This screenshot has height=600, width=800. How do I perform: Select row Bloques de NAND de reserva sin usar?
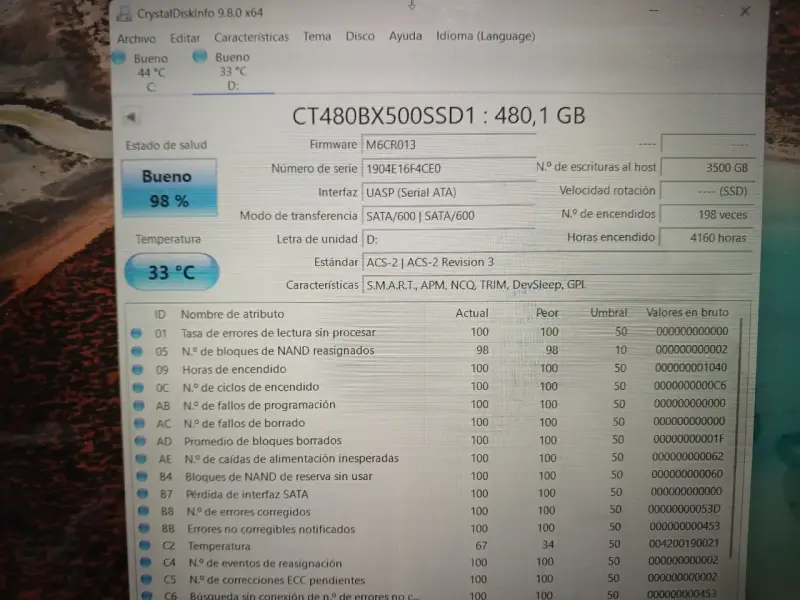[433, 476]
